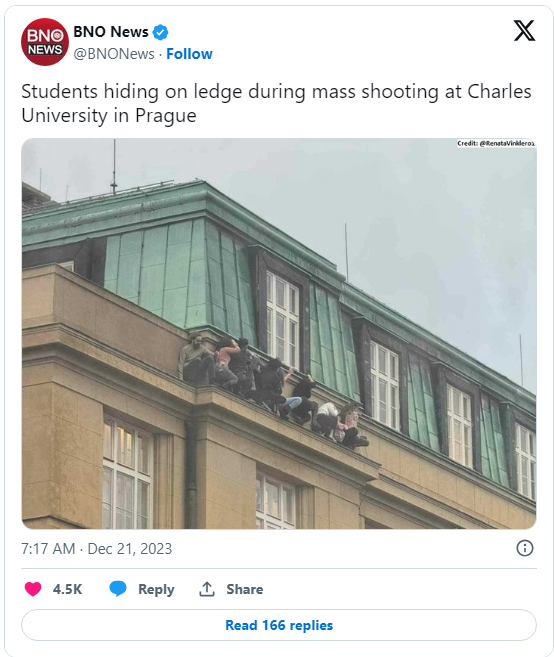Viewport: 554px width, 657px height.
Task: Click the blue verified badge
Action: click(x=160, y=32)
